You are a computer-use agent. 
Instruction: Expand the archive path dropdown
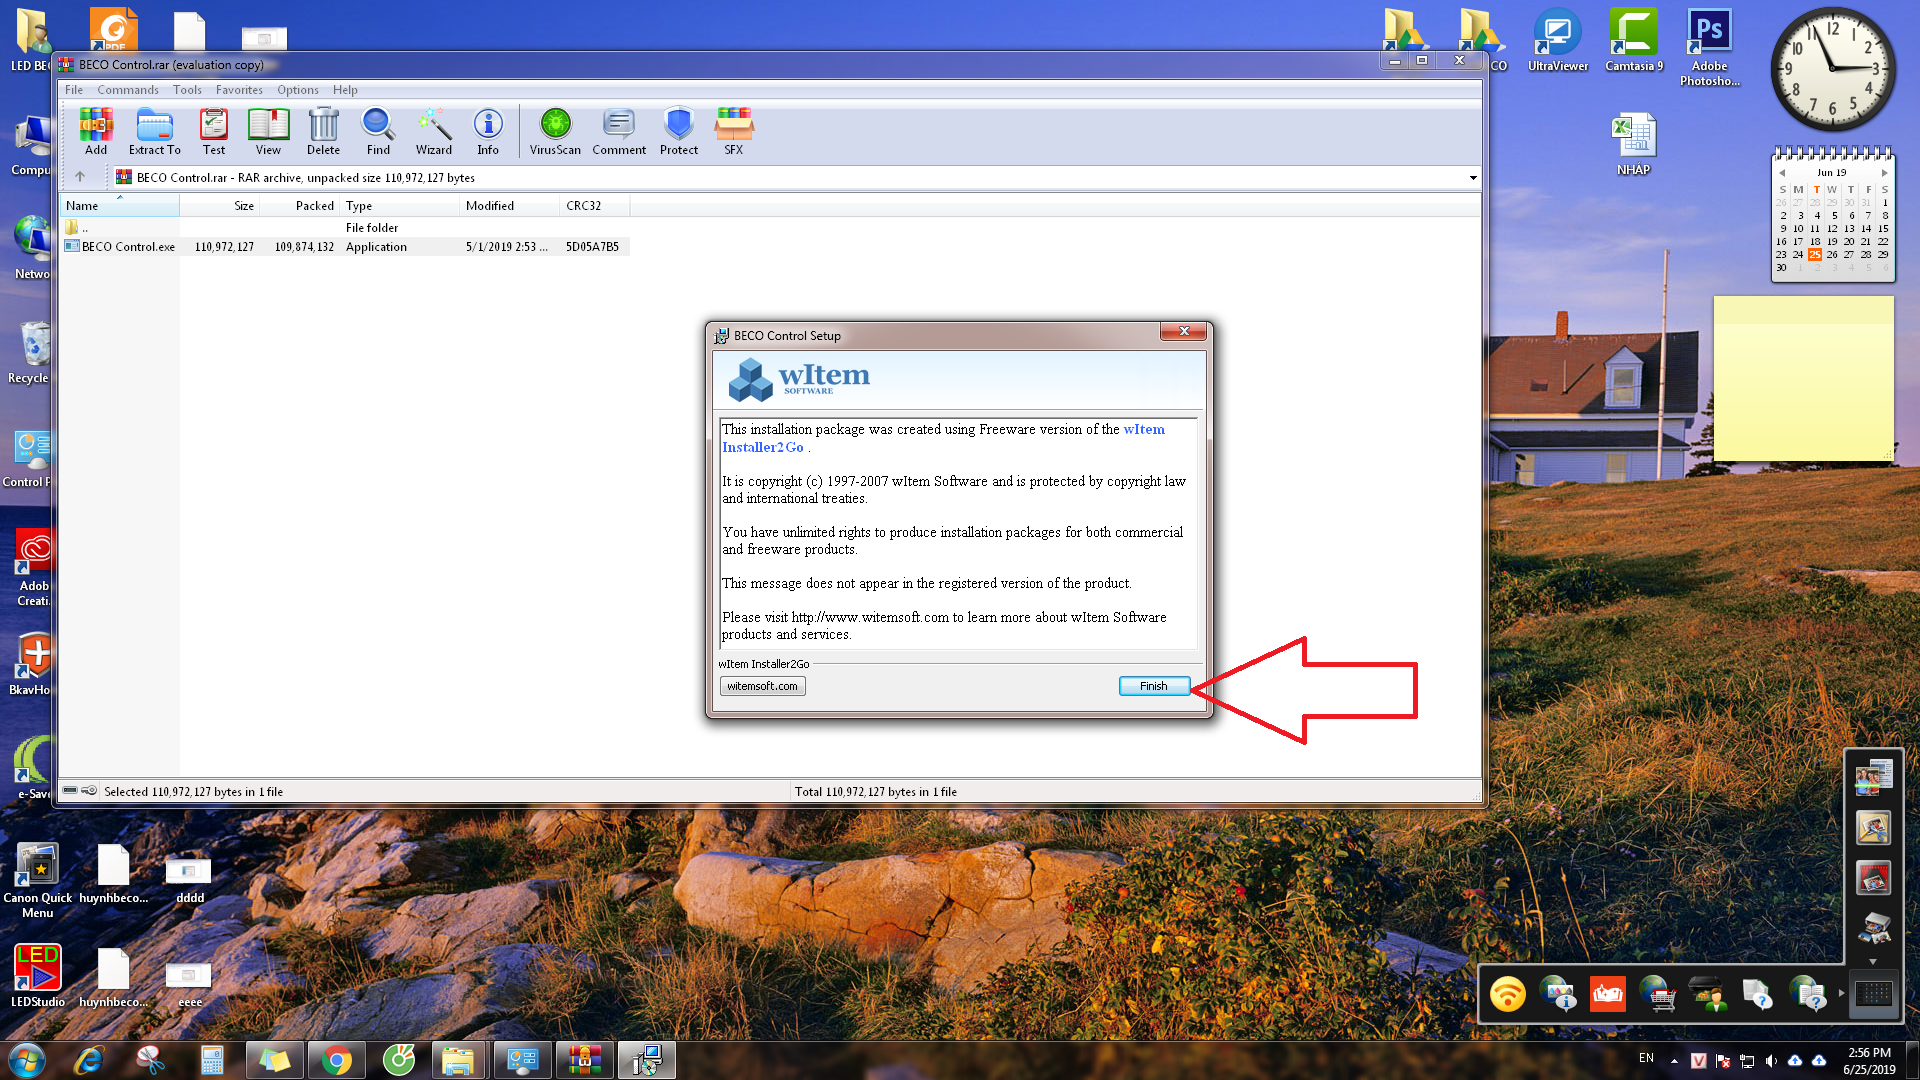tap(1473, 178)
